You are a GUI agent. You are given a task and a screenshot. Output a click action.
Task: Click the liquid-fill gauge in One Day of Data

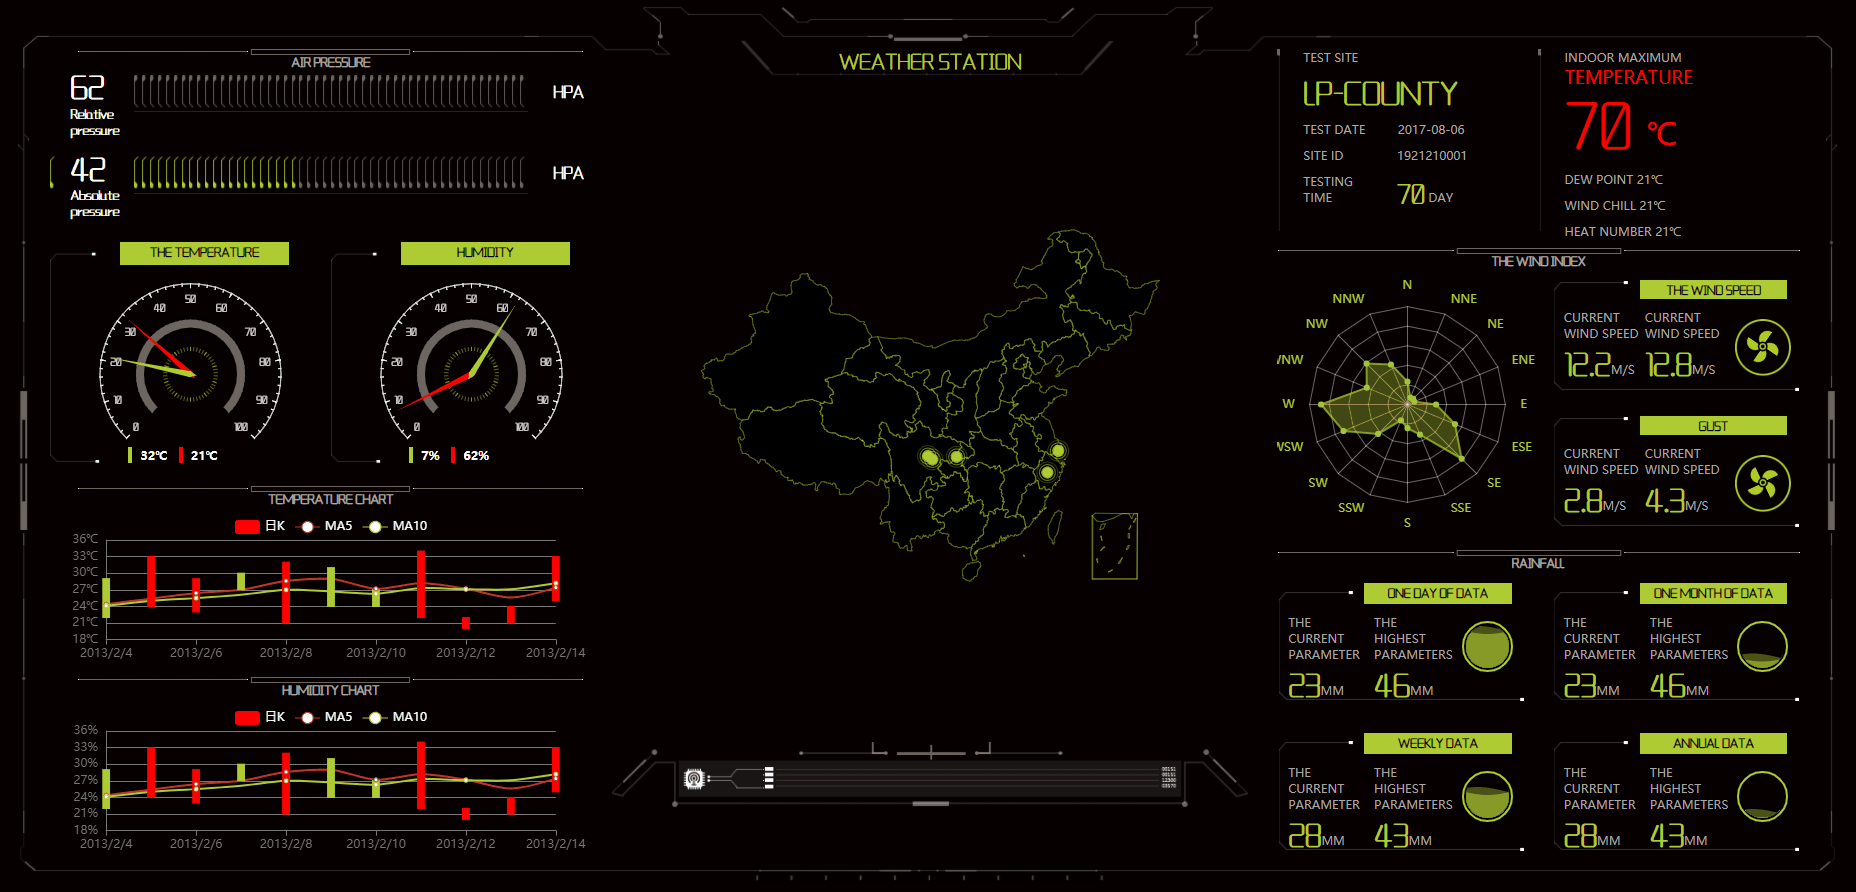[1487, 646]
